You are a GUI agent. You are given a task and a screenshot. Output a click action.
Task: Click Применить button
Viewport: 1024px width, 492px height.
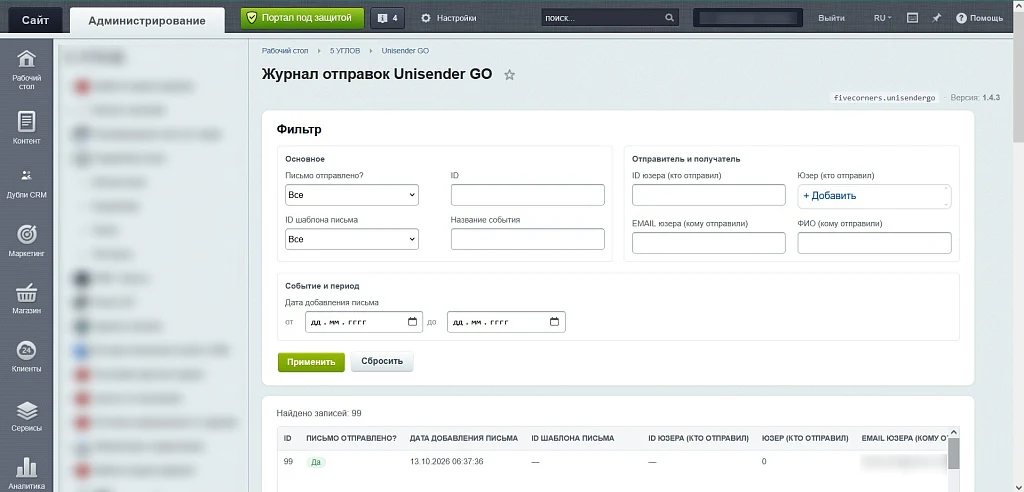(311, 361)
